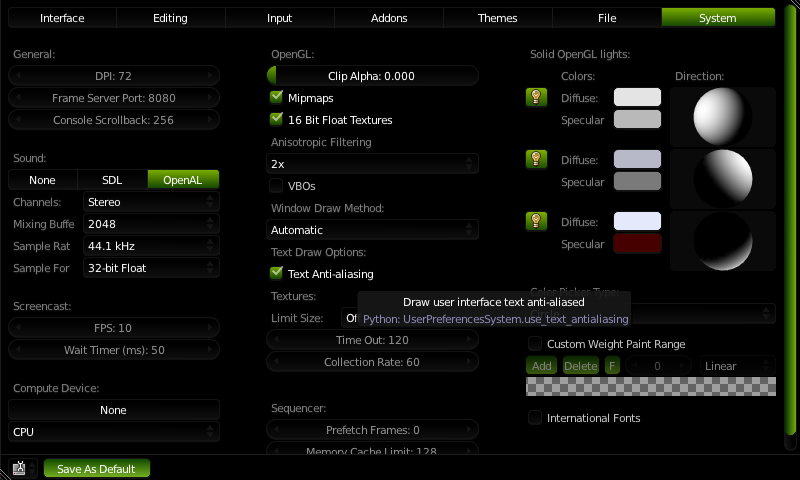Open the Channels Stereo dropdown
This screenshot has height=480, width=800.
151,202
